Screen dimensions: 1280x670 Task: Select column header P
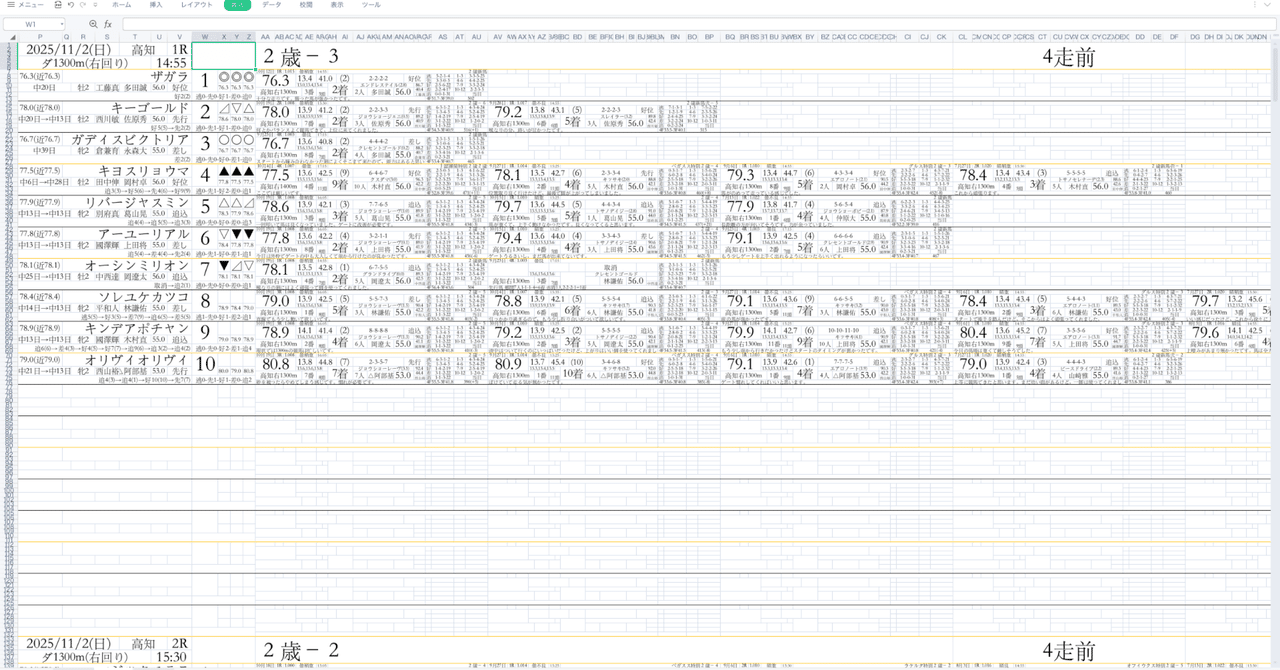point(39,37)
